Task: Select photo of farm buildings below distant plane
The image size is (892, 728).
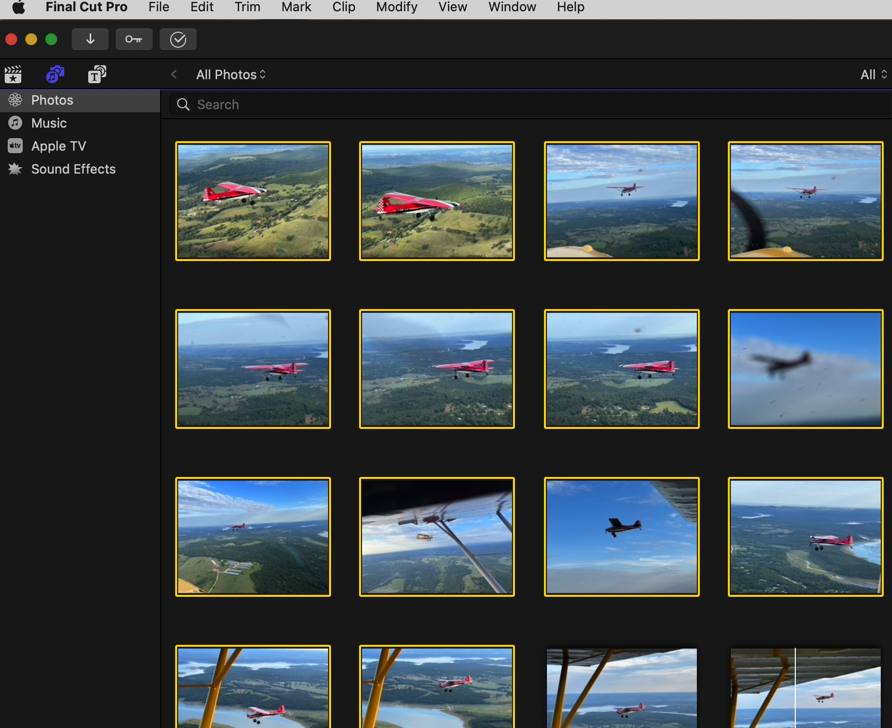Action: tap(253, 537)
